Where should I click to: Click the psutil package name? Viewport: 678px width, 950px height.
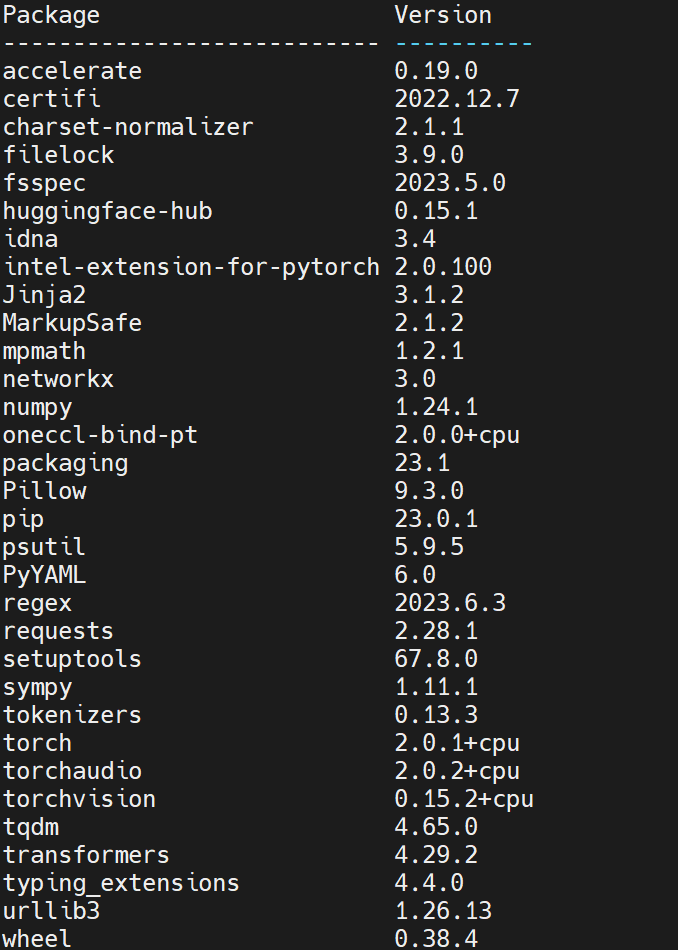tap(44, 546)
